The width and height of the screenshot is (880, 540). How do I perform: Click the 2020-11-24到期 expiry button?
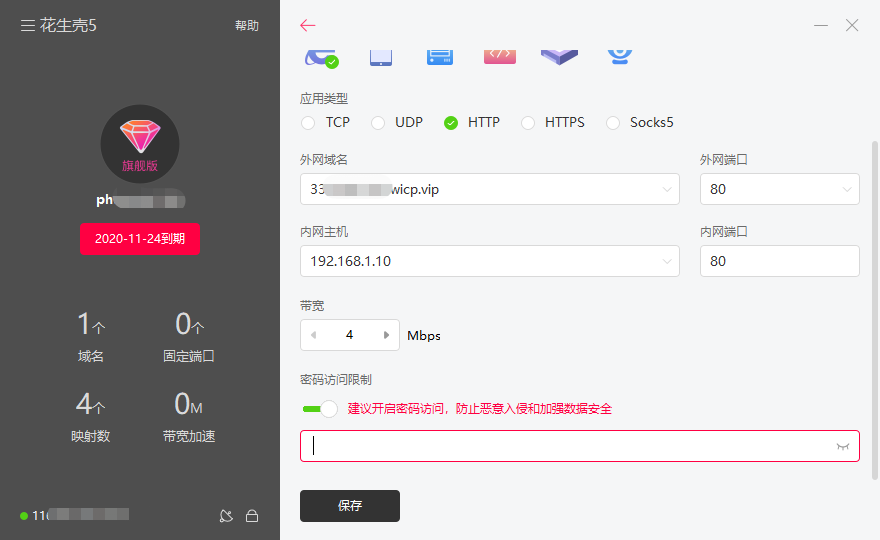click(x=140, y=239)
